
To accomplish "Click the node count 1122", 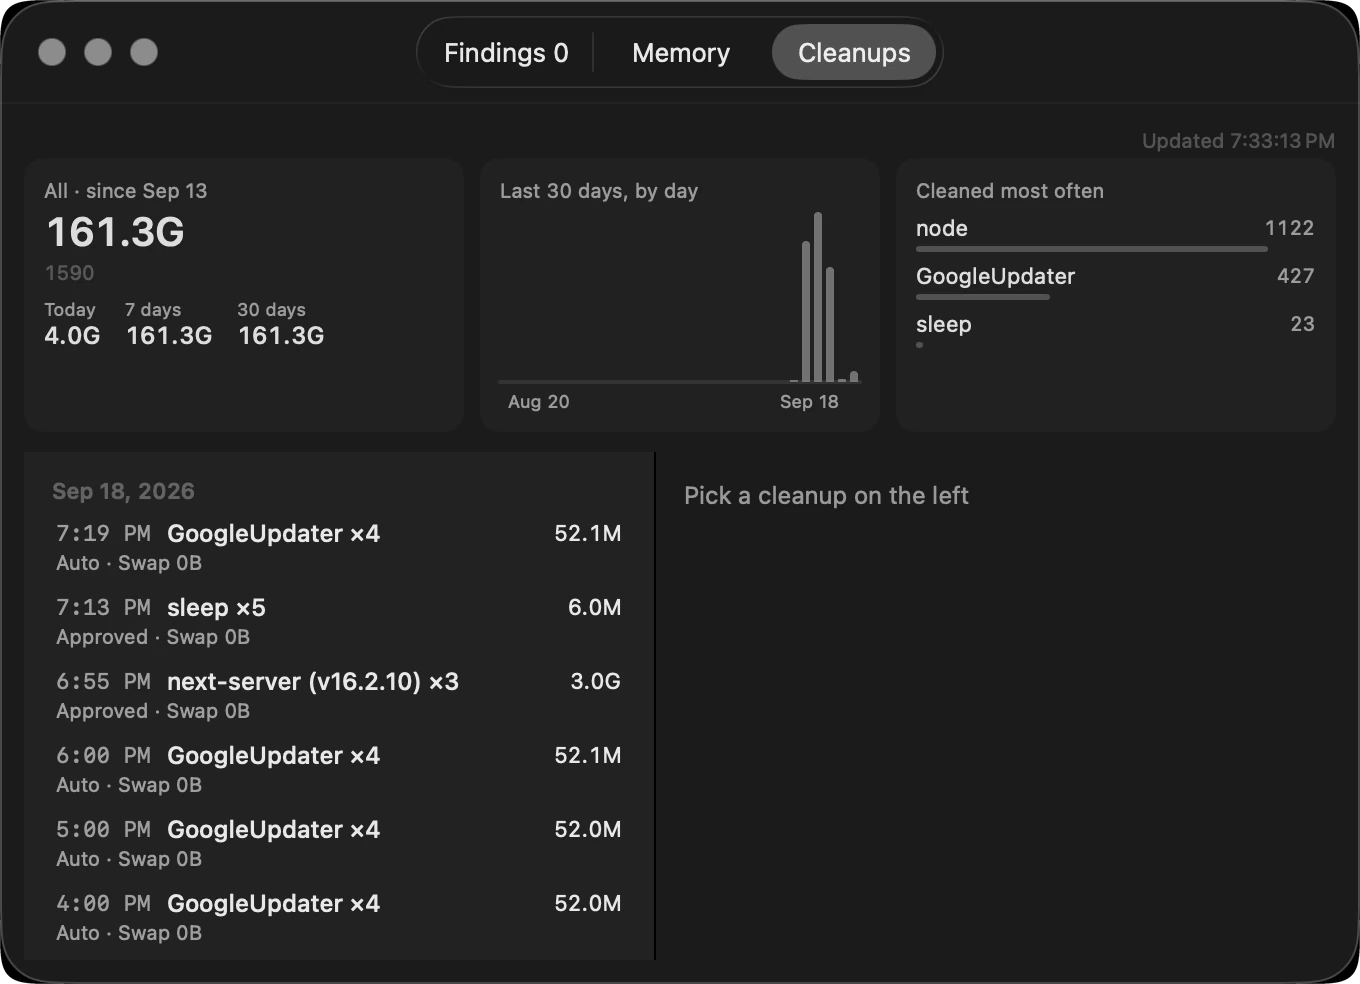I will click(x=1289, y=228).
